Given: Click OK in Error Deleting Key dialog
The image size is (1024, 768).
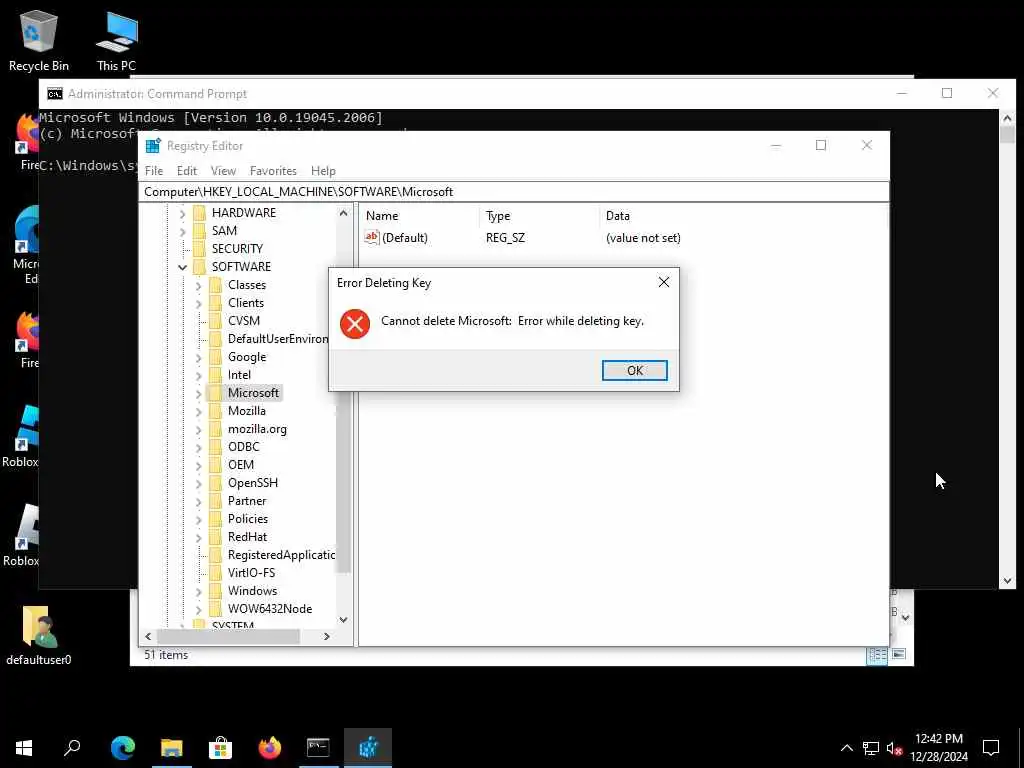Looking at the screenshot, I should (x=634, y=370).
